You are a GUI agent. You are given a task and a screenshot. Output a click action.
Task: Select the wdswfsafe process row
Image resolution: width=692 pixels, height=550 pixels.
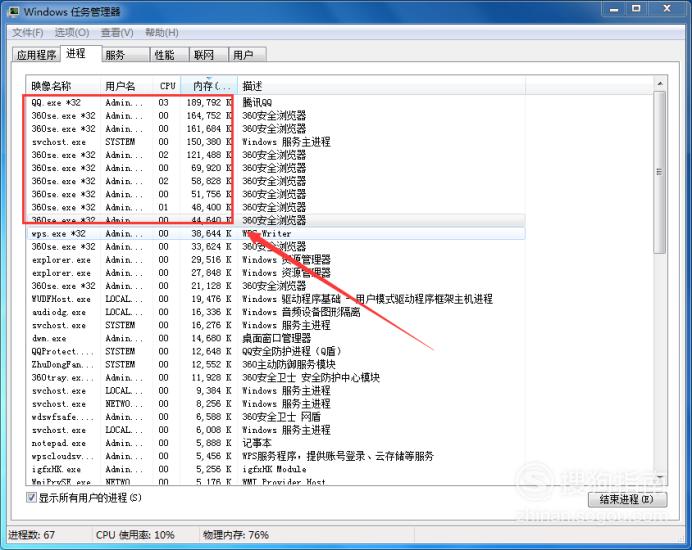tap(276, 417)
